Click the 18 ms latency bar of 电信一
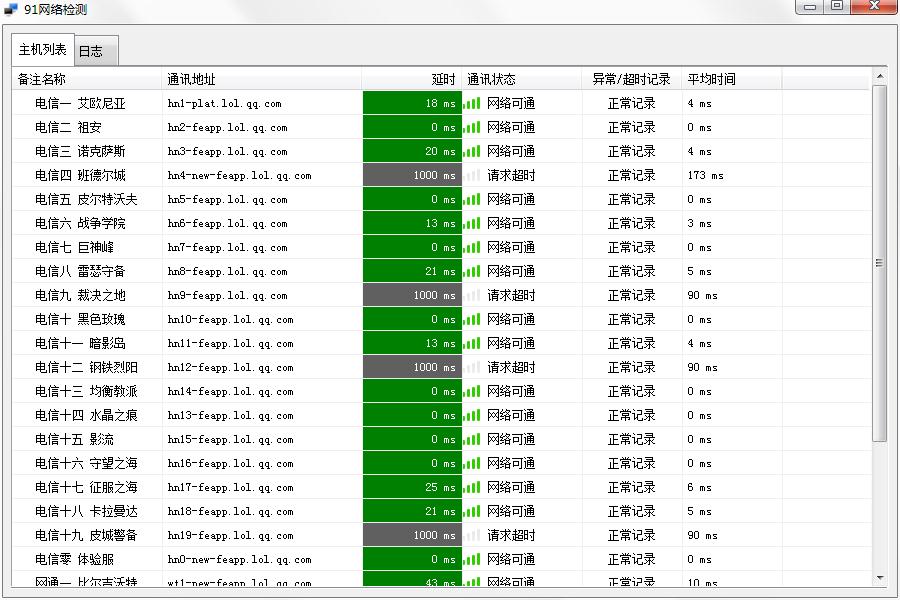This screenshot has height=600, width=900. coord(412,102)
